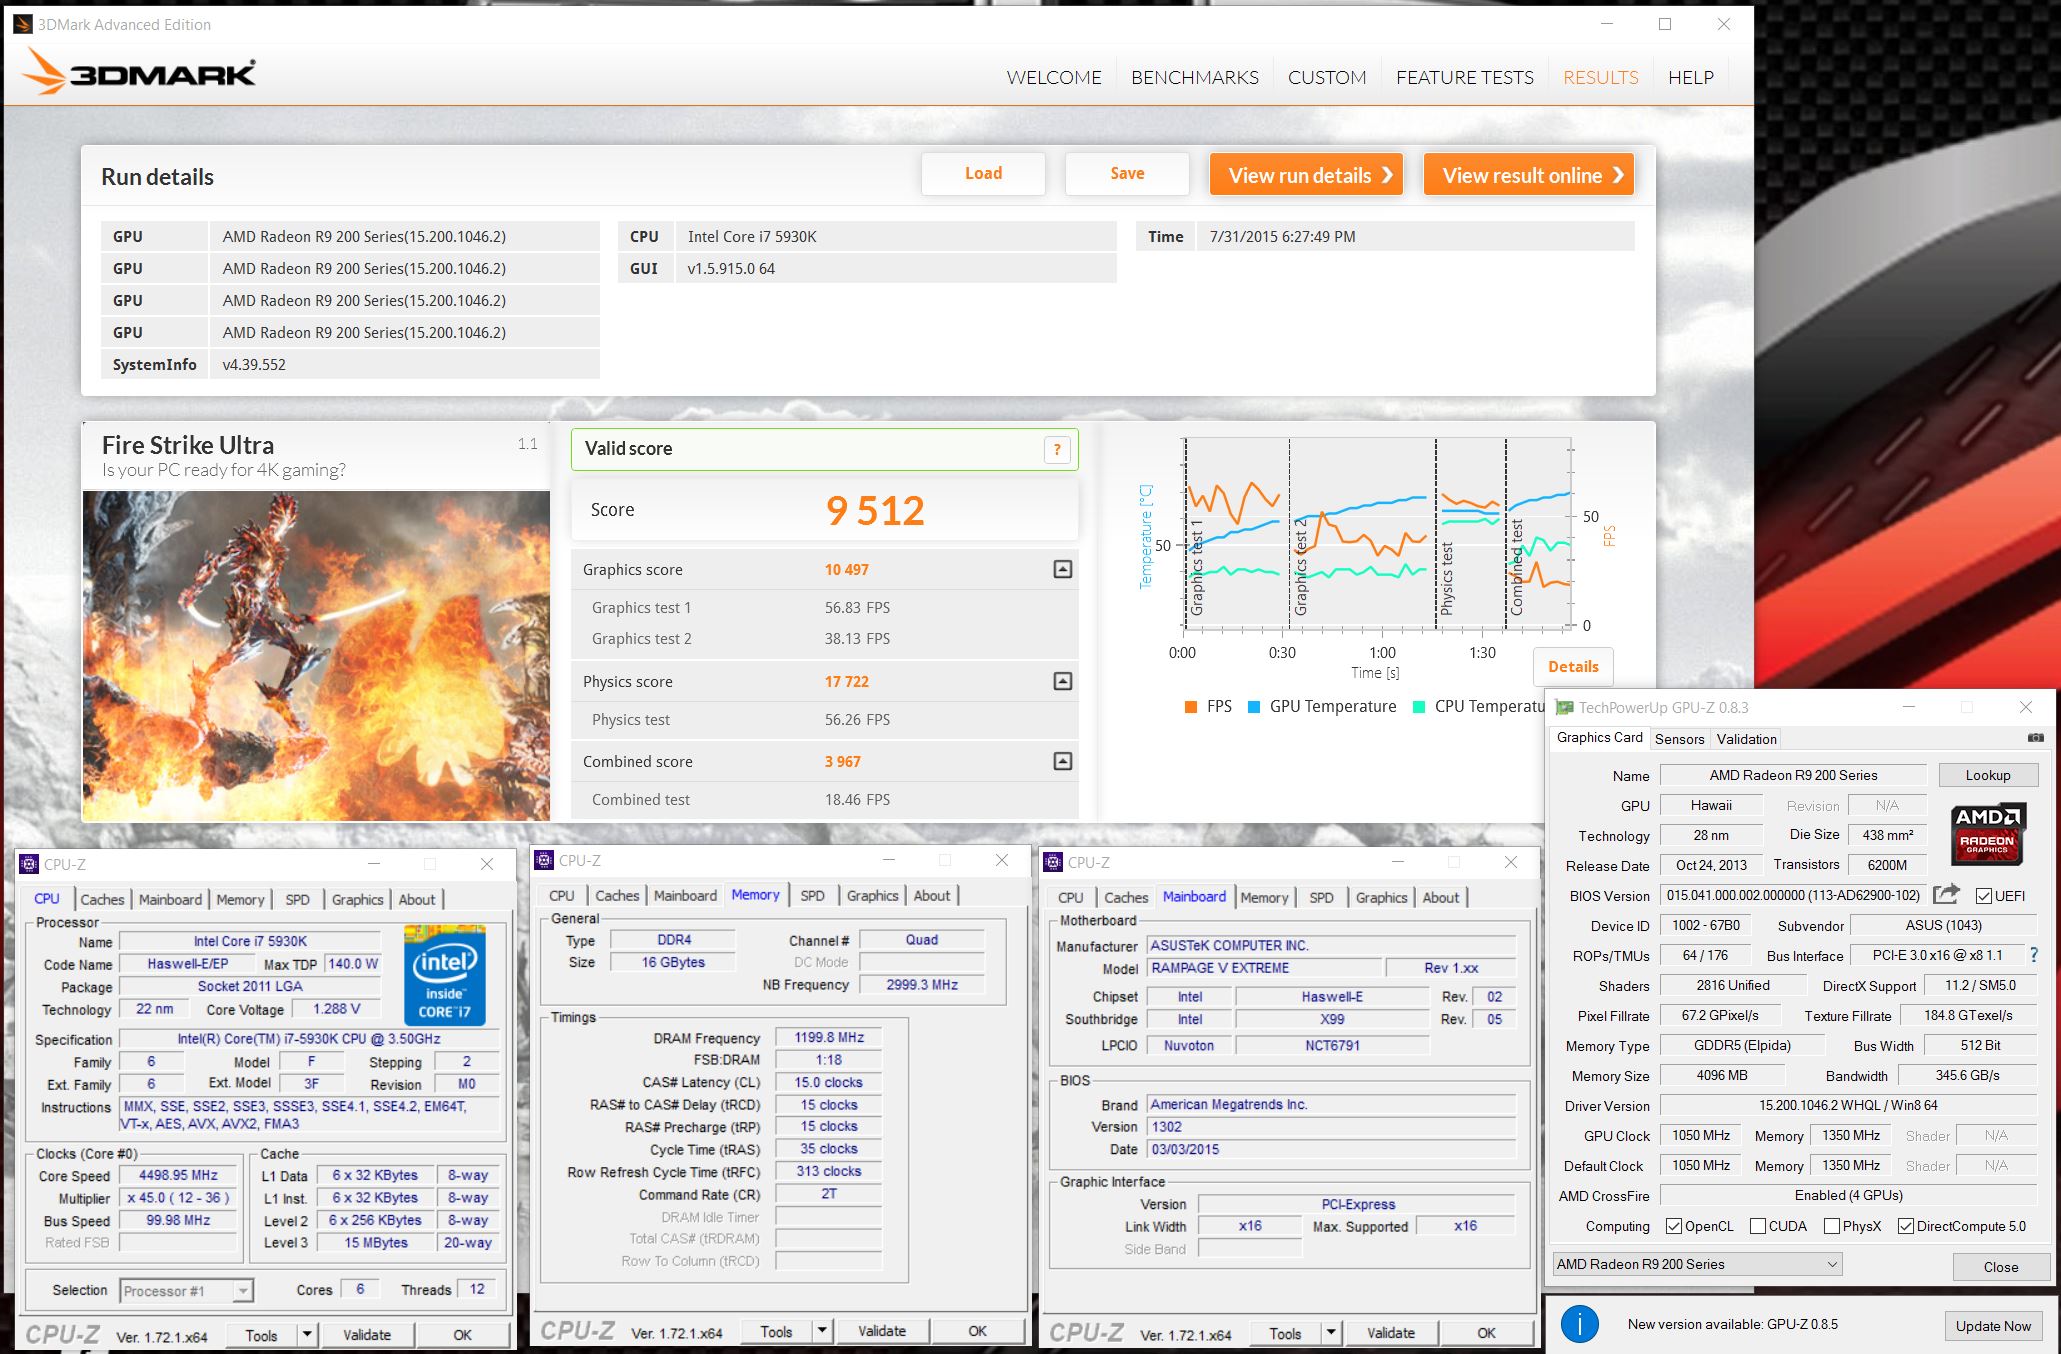Toggle the OpenCL checkbox in GPU-Z
Viewport: 2061px width, 1354px height.
click(1673, 1226)
